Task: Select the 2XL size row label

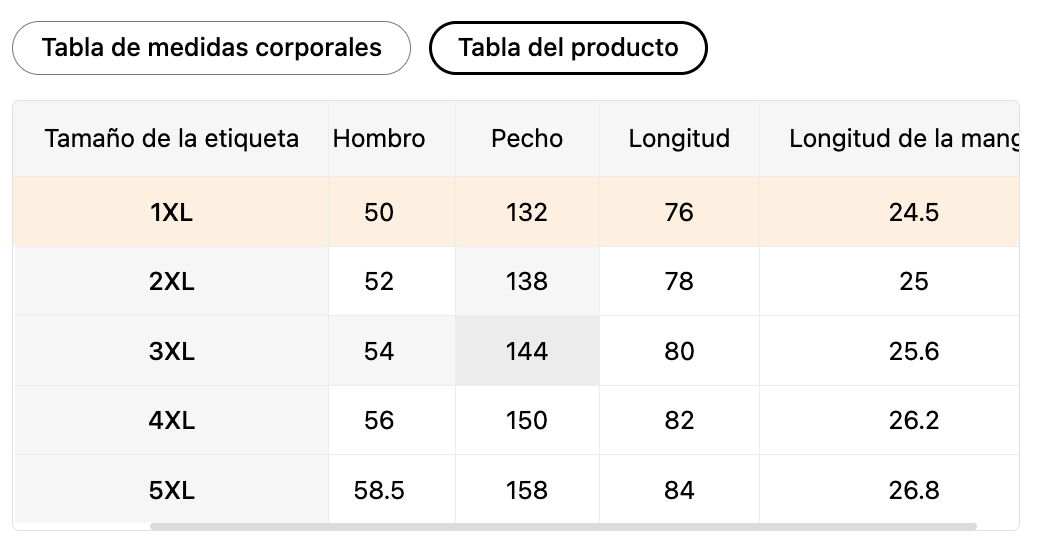Action: click(x=171, y=282)
